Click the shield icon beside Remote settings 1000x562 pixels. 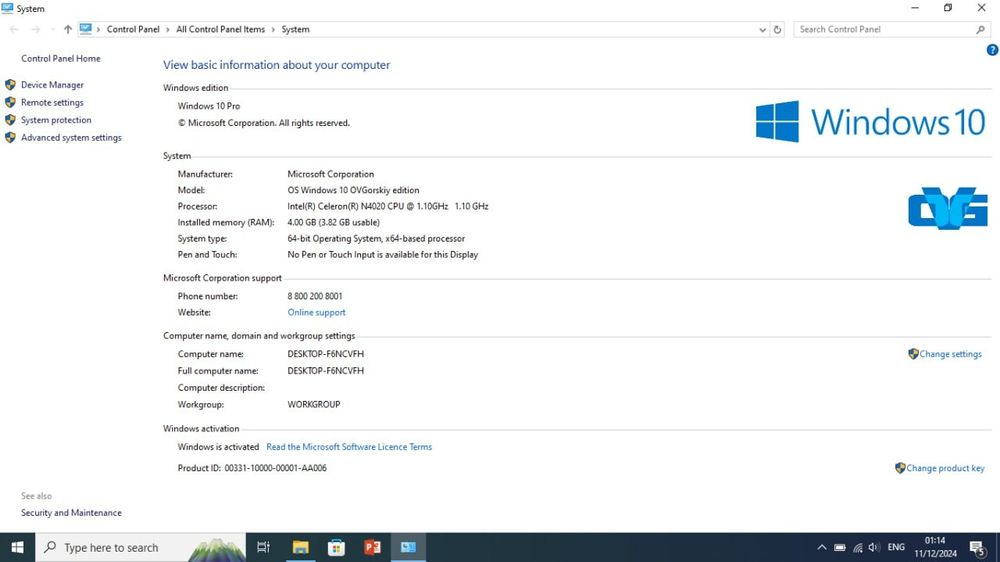coord(10,102)
